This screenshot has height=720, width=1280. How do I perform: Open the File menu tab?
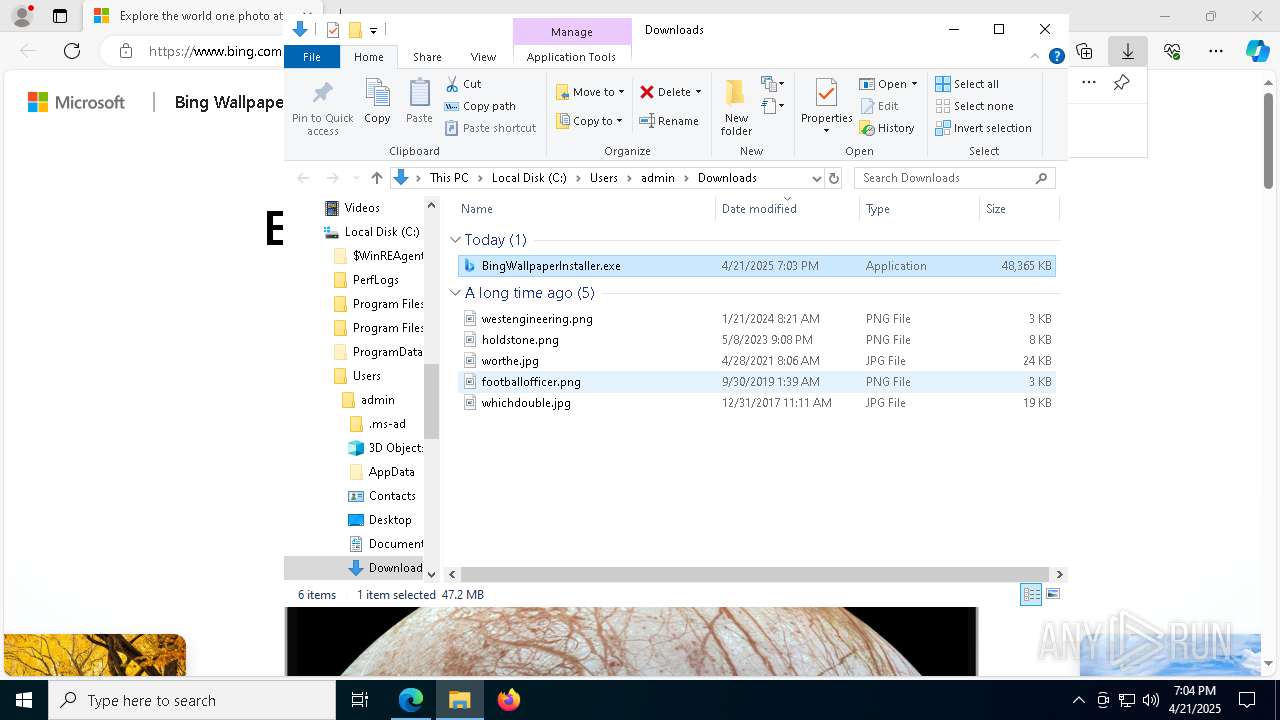point(312,57)
